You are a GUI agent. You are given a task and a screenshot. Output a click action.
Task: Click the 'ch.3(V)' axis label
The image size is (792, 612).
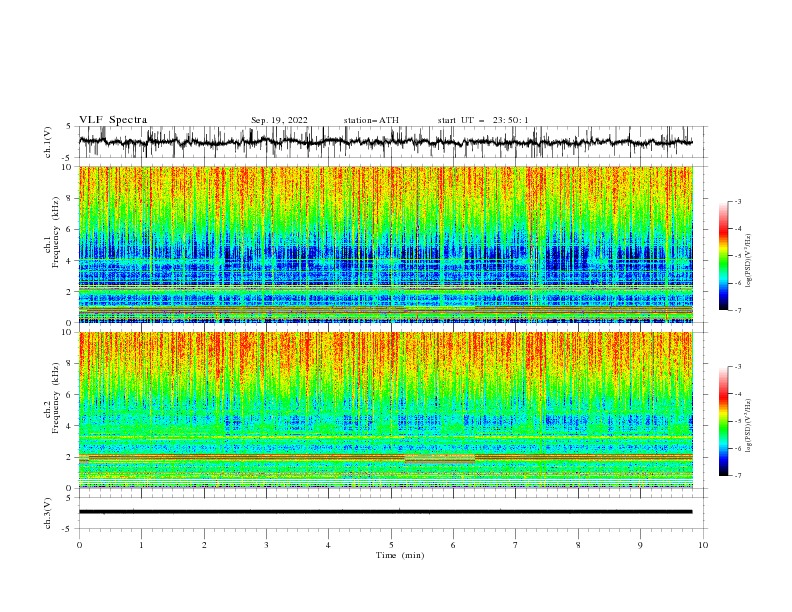pyautogui.click(x=48, y=513)
